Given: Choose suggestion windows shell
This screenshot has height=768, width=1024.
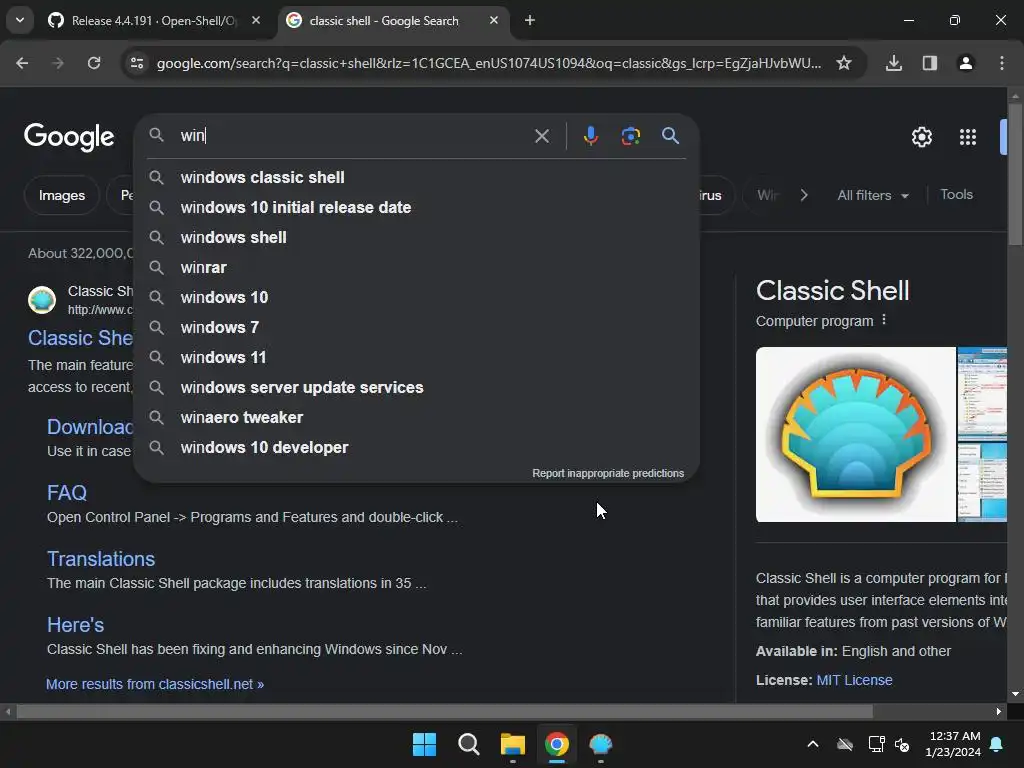Looking at the screenshot, I should (x=417, y=238).
